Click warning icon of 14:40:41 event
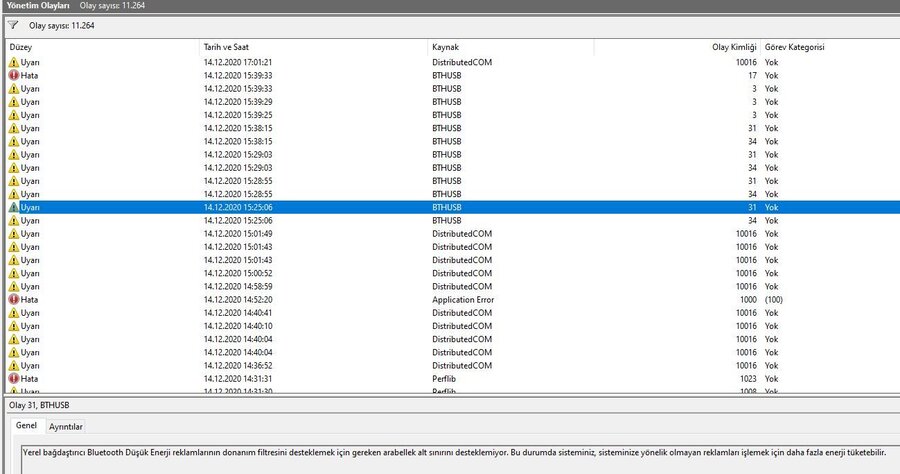 click(x=14, y=313)
